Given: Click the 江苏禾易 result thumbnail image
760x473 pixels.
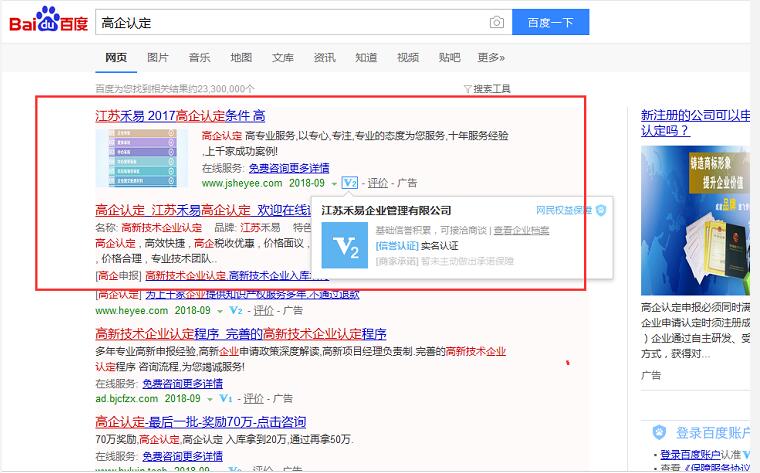Looking at the screenshot, I should pos(141,157).
